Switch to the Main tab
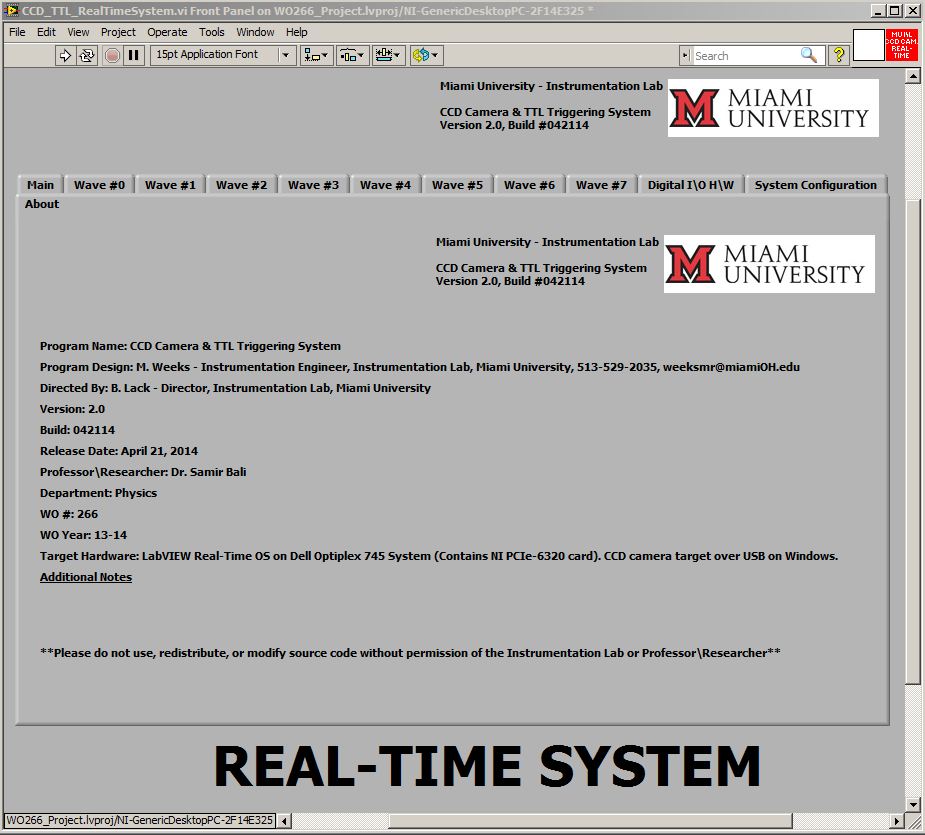This screenshot has width=925, height=835. coord(40,185)
